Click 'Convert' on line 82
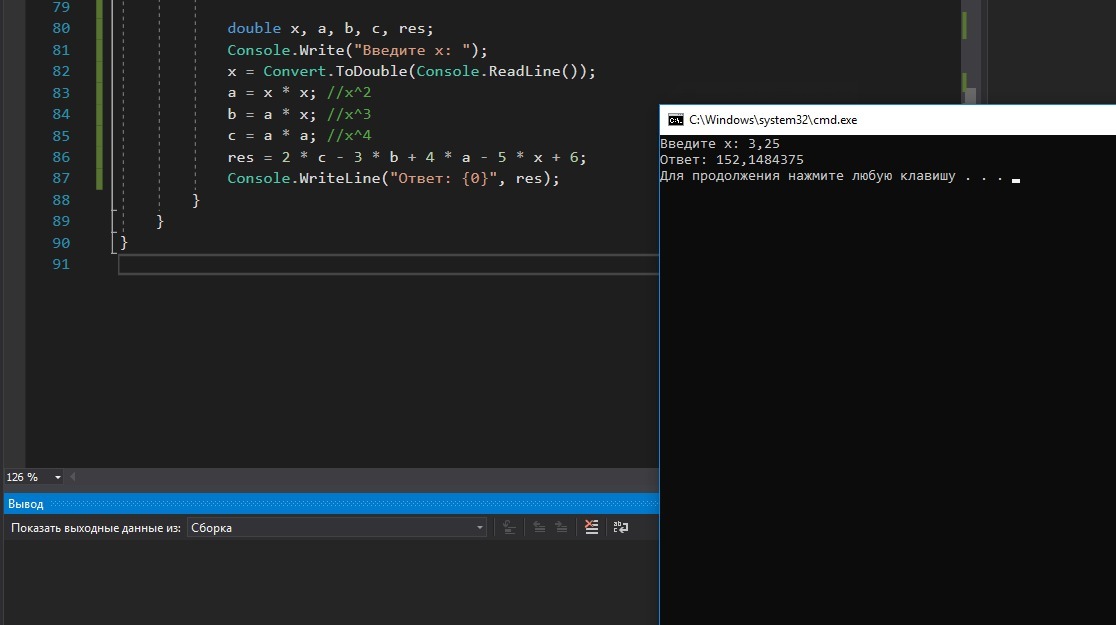This screenshot has width=1116, height=625. pyautogui.click(x=294, y=71)
